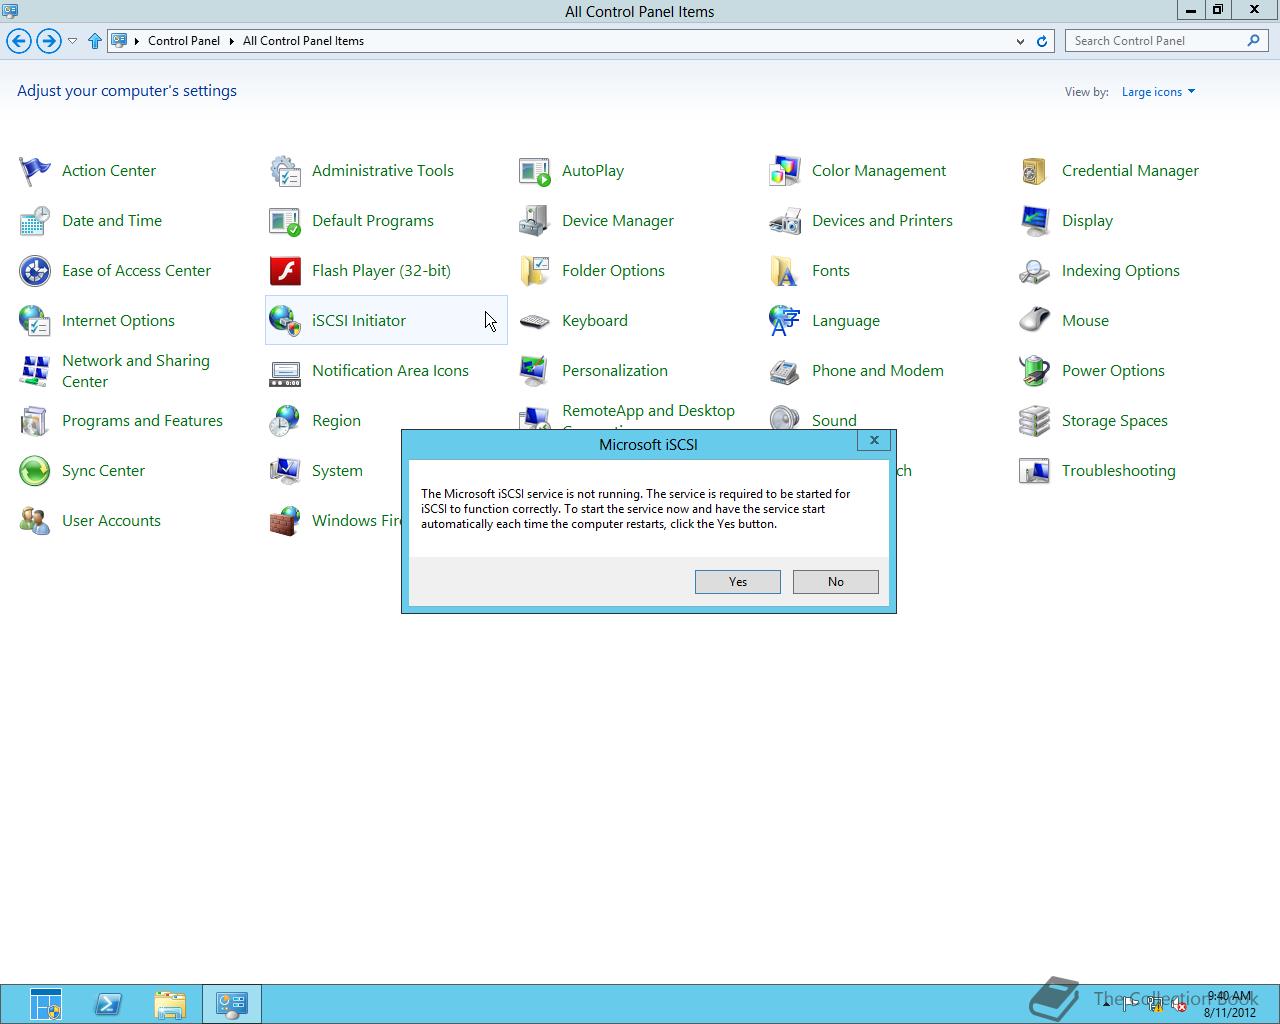Open Indexing Options magnifier icon
1280x1024 pixels.
[x=1035, y=271]
